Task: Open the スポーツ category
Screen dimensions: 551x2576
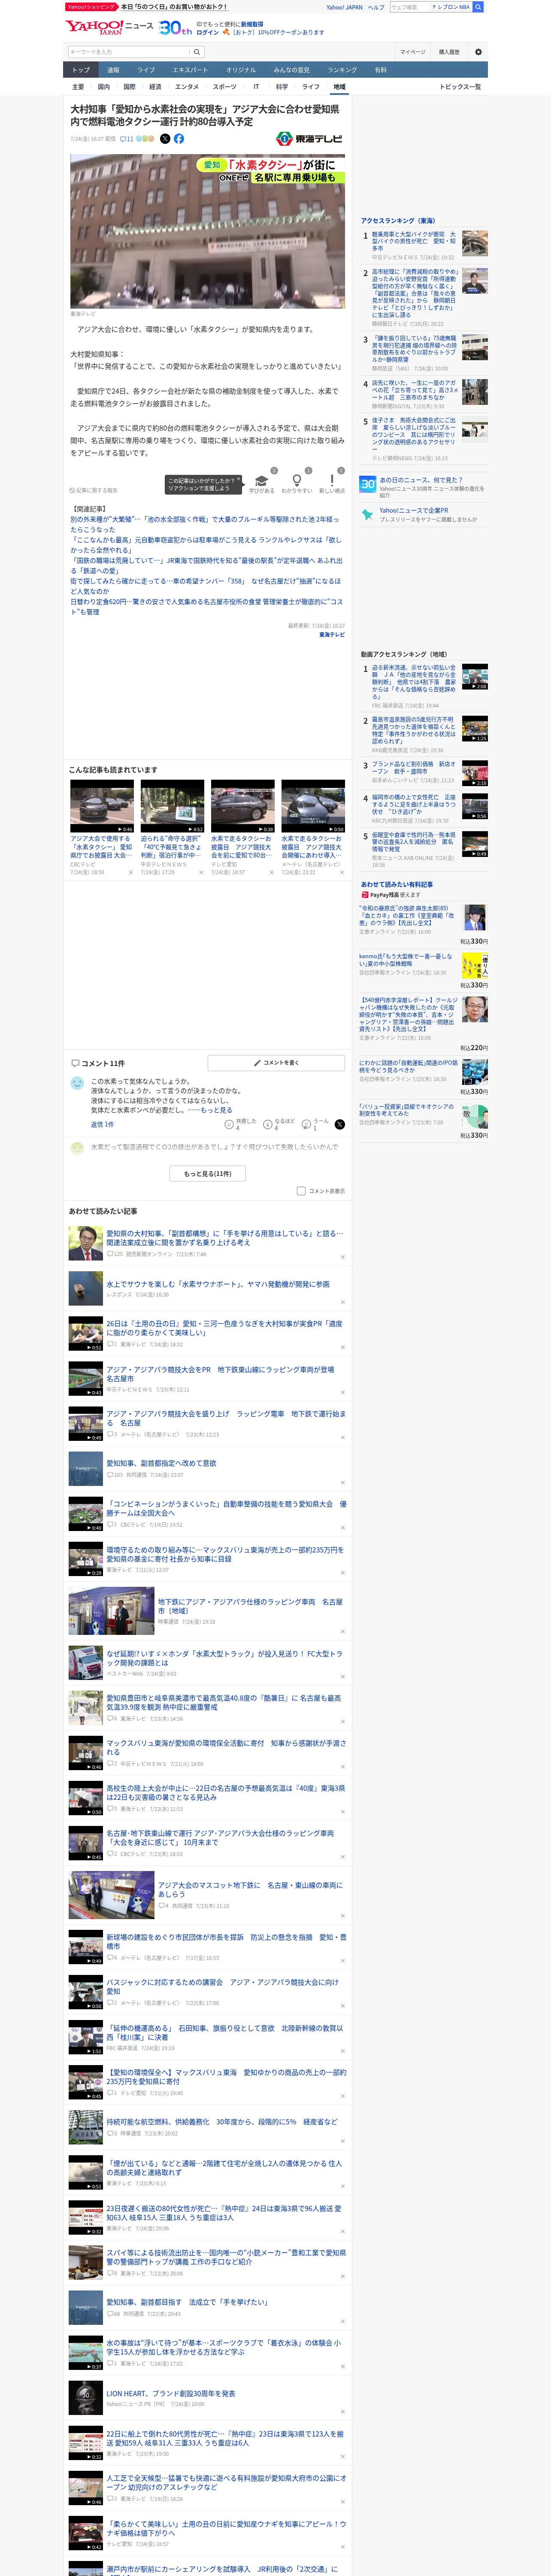Action: coord(225,87)
